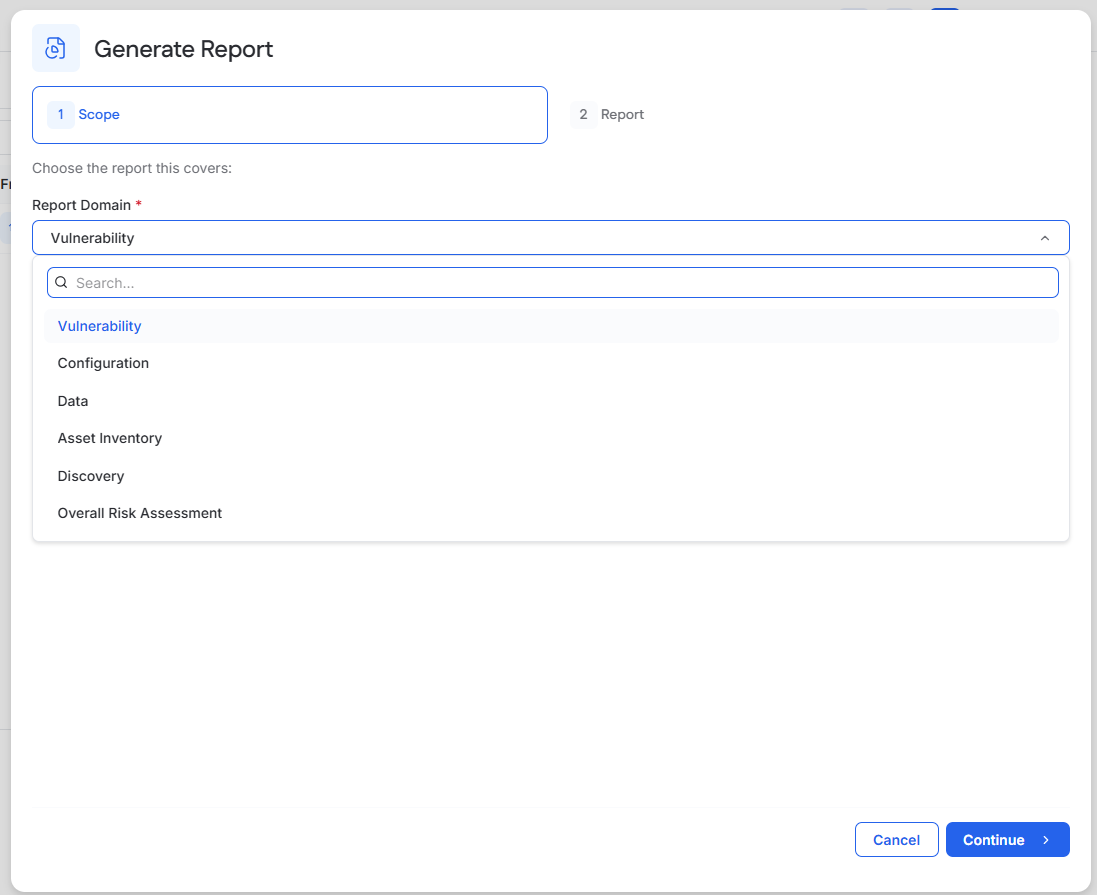
Task: Collapse dropdown using the chevron up arrow
Action: tap(1045, 238)
